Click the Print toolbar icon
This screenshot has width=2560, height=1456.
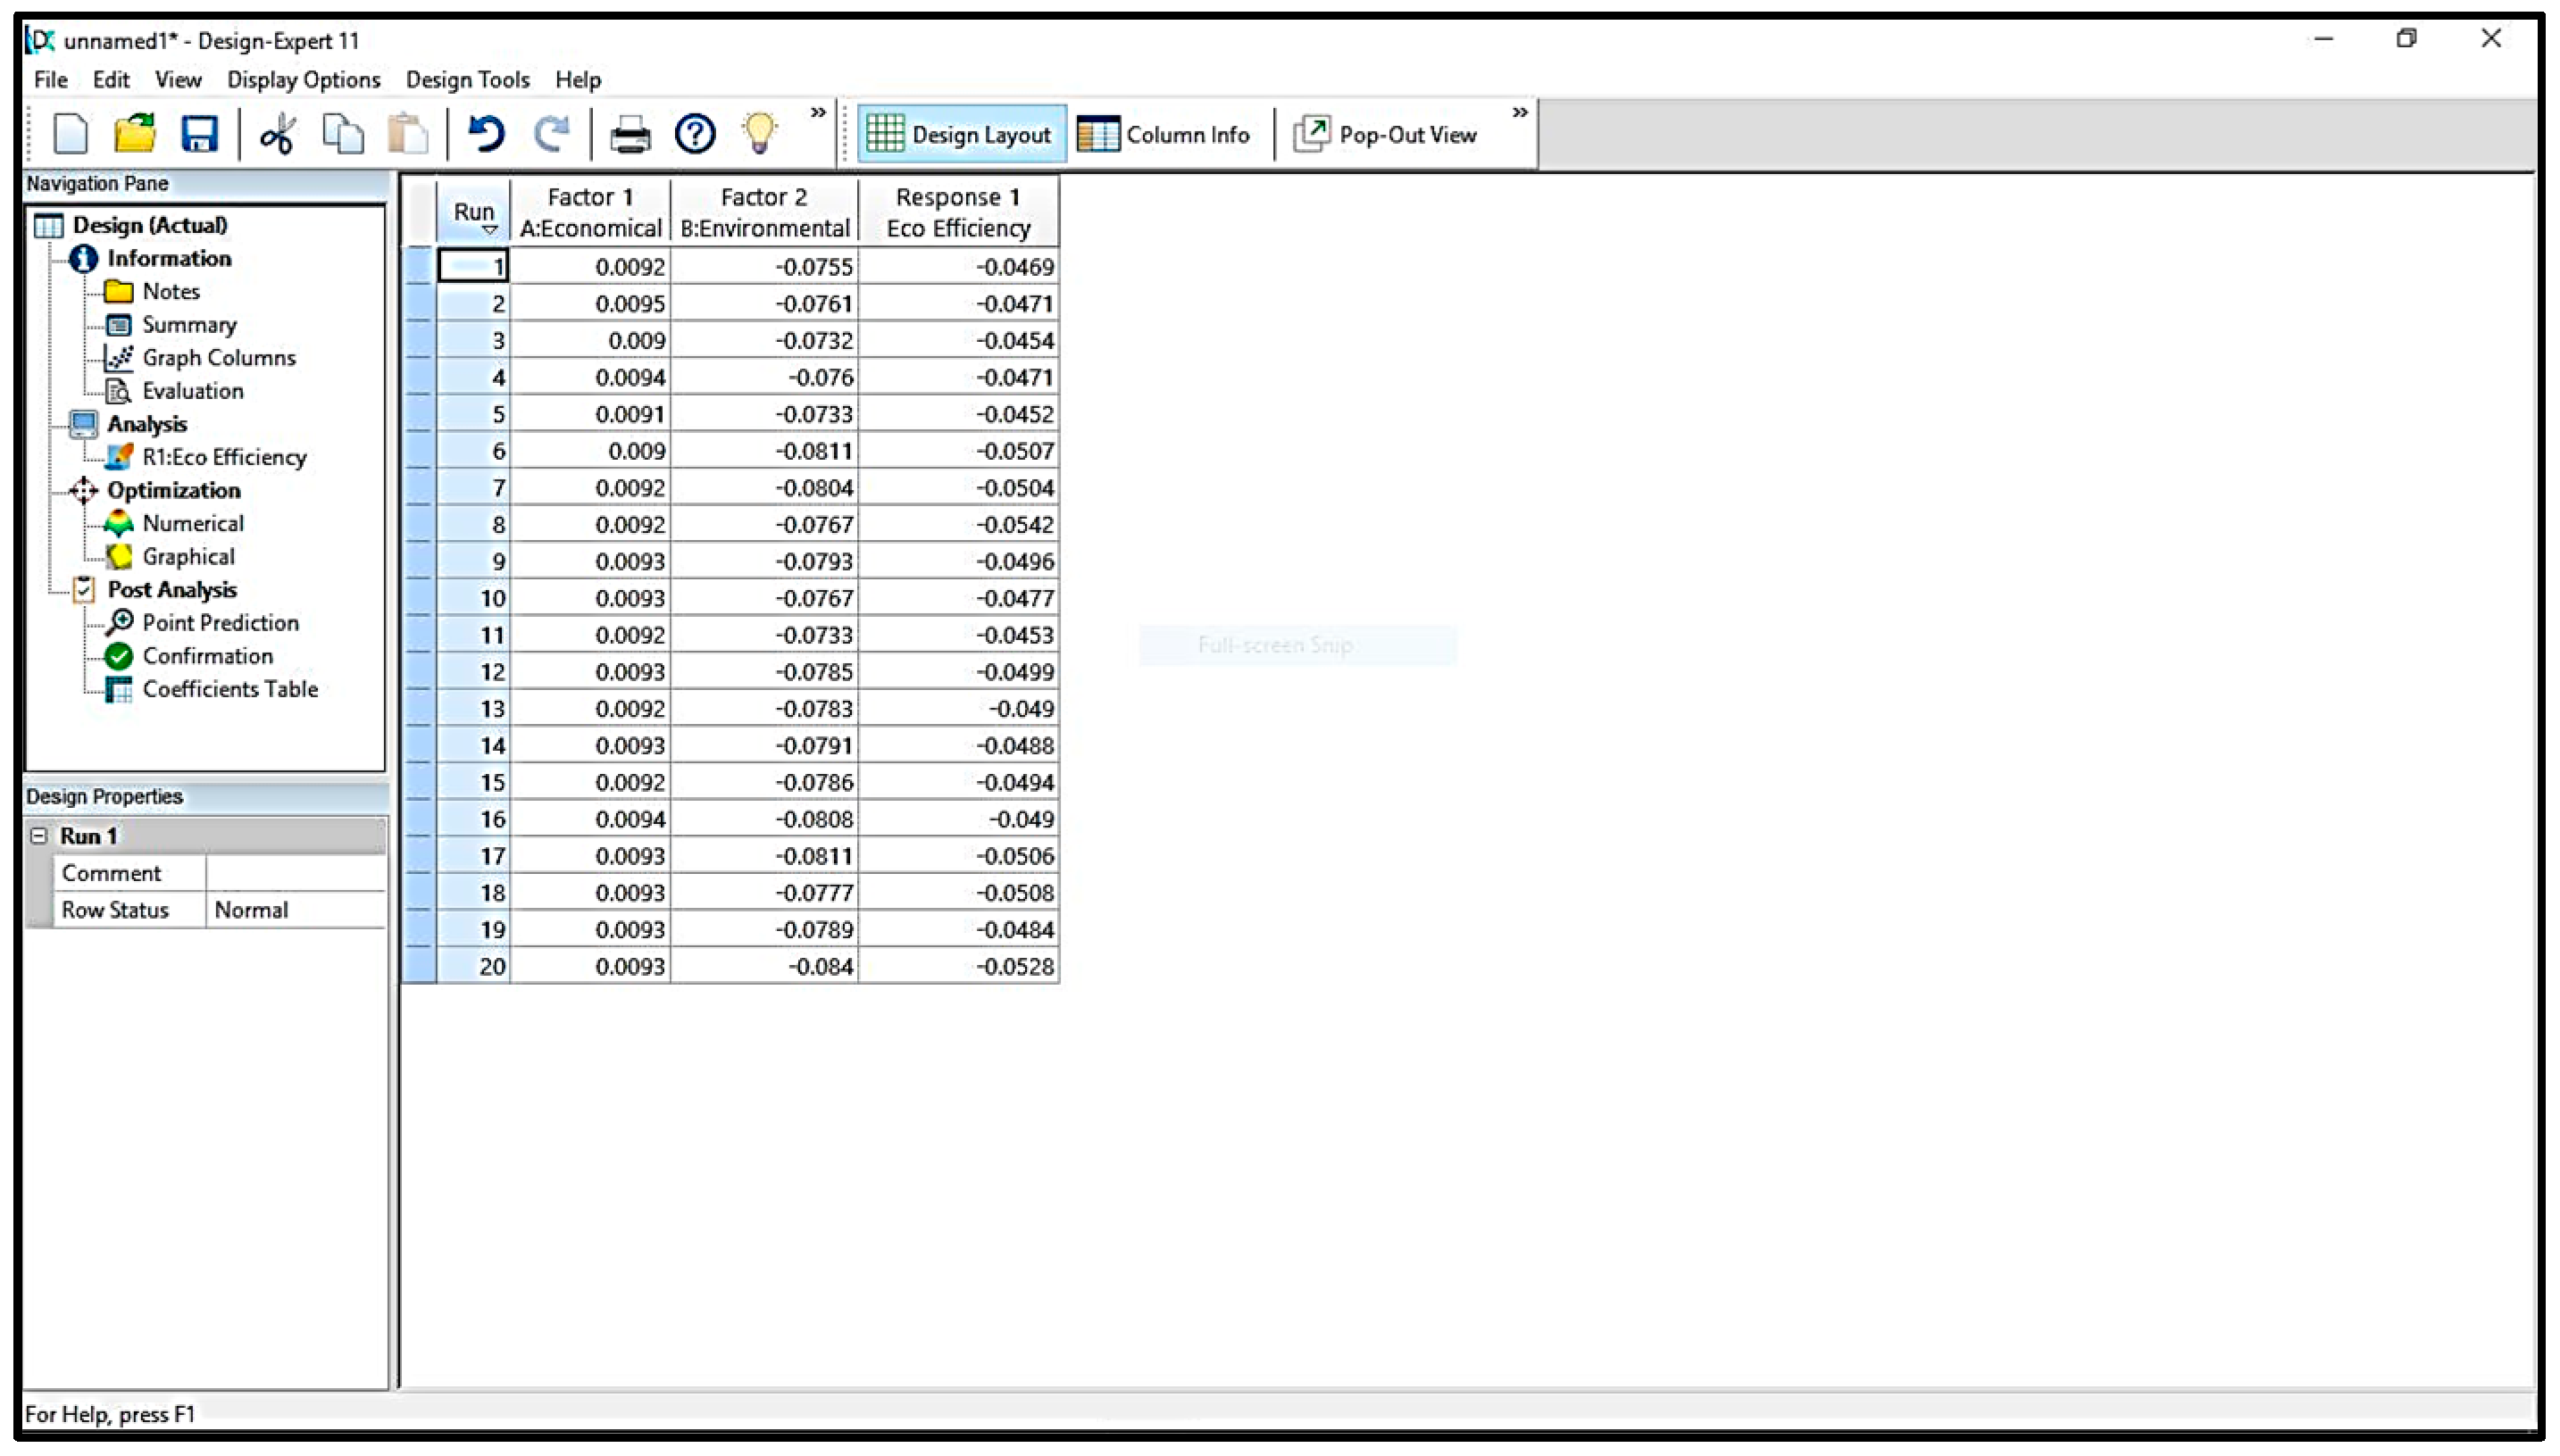(630, 134)
